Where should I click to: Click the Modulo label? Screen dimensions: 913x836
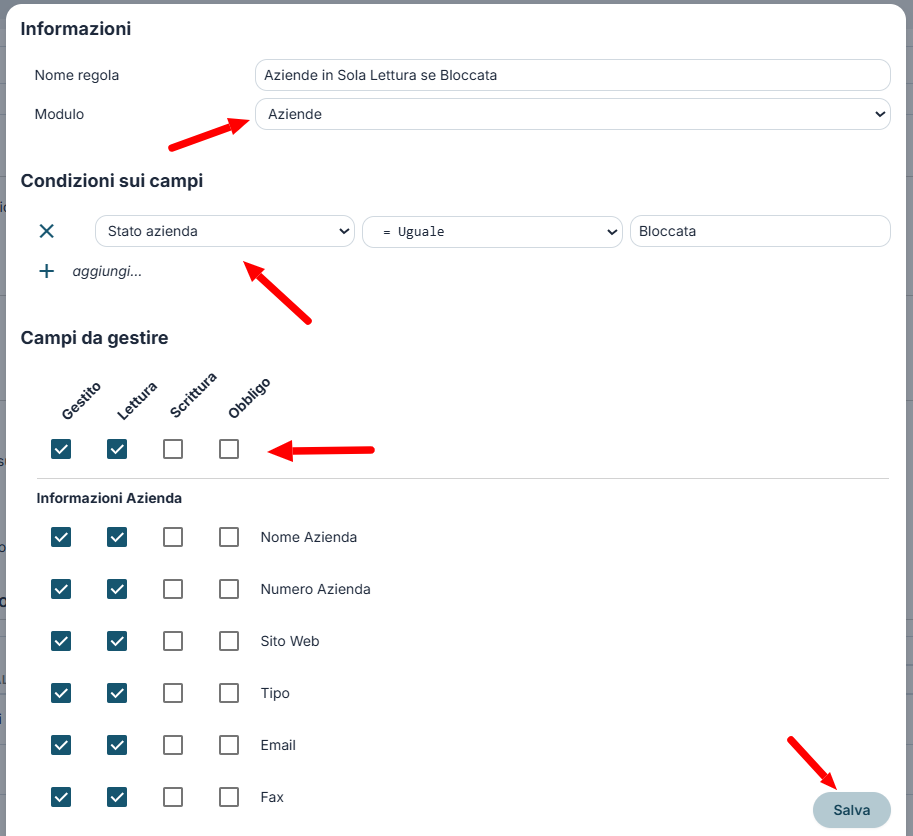coord(59,114)
